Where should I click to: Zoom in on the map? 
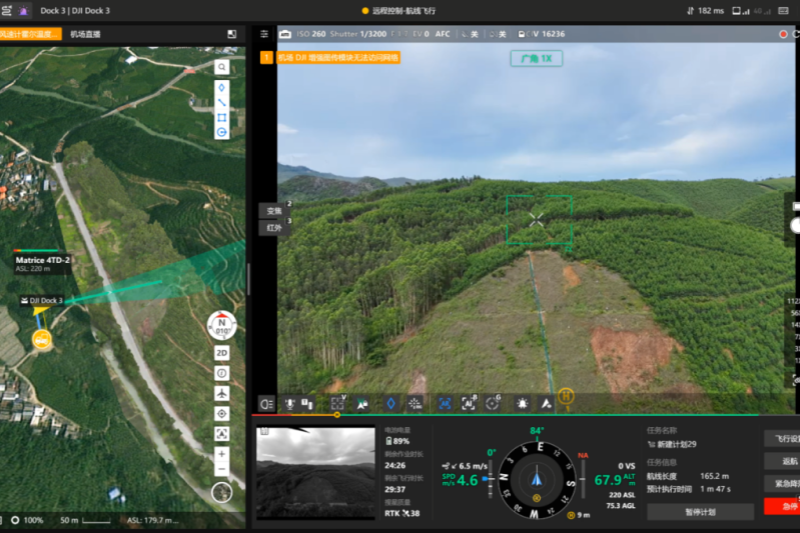pyautogui.click(x=222, y=453)
